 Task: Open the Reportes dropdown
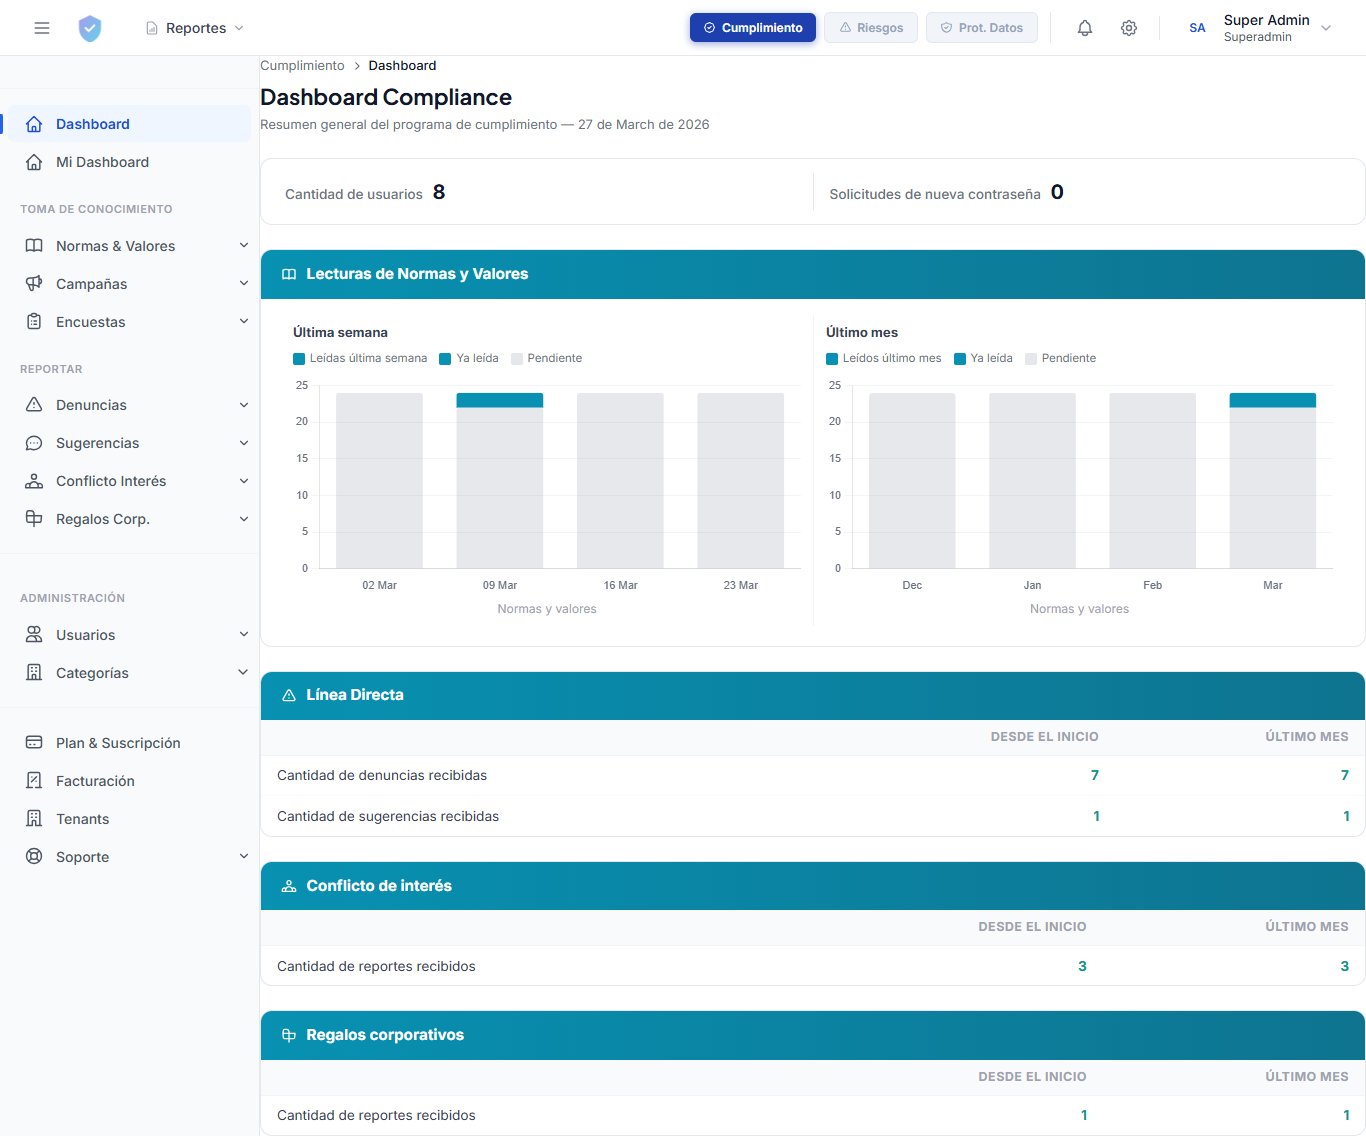coord(195,27)
